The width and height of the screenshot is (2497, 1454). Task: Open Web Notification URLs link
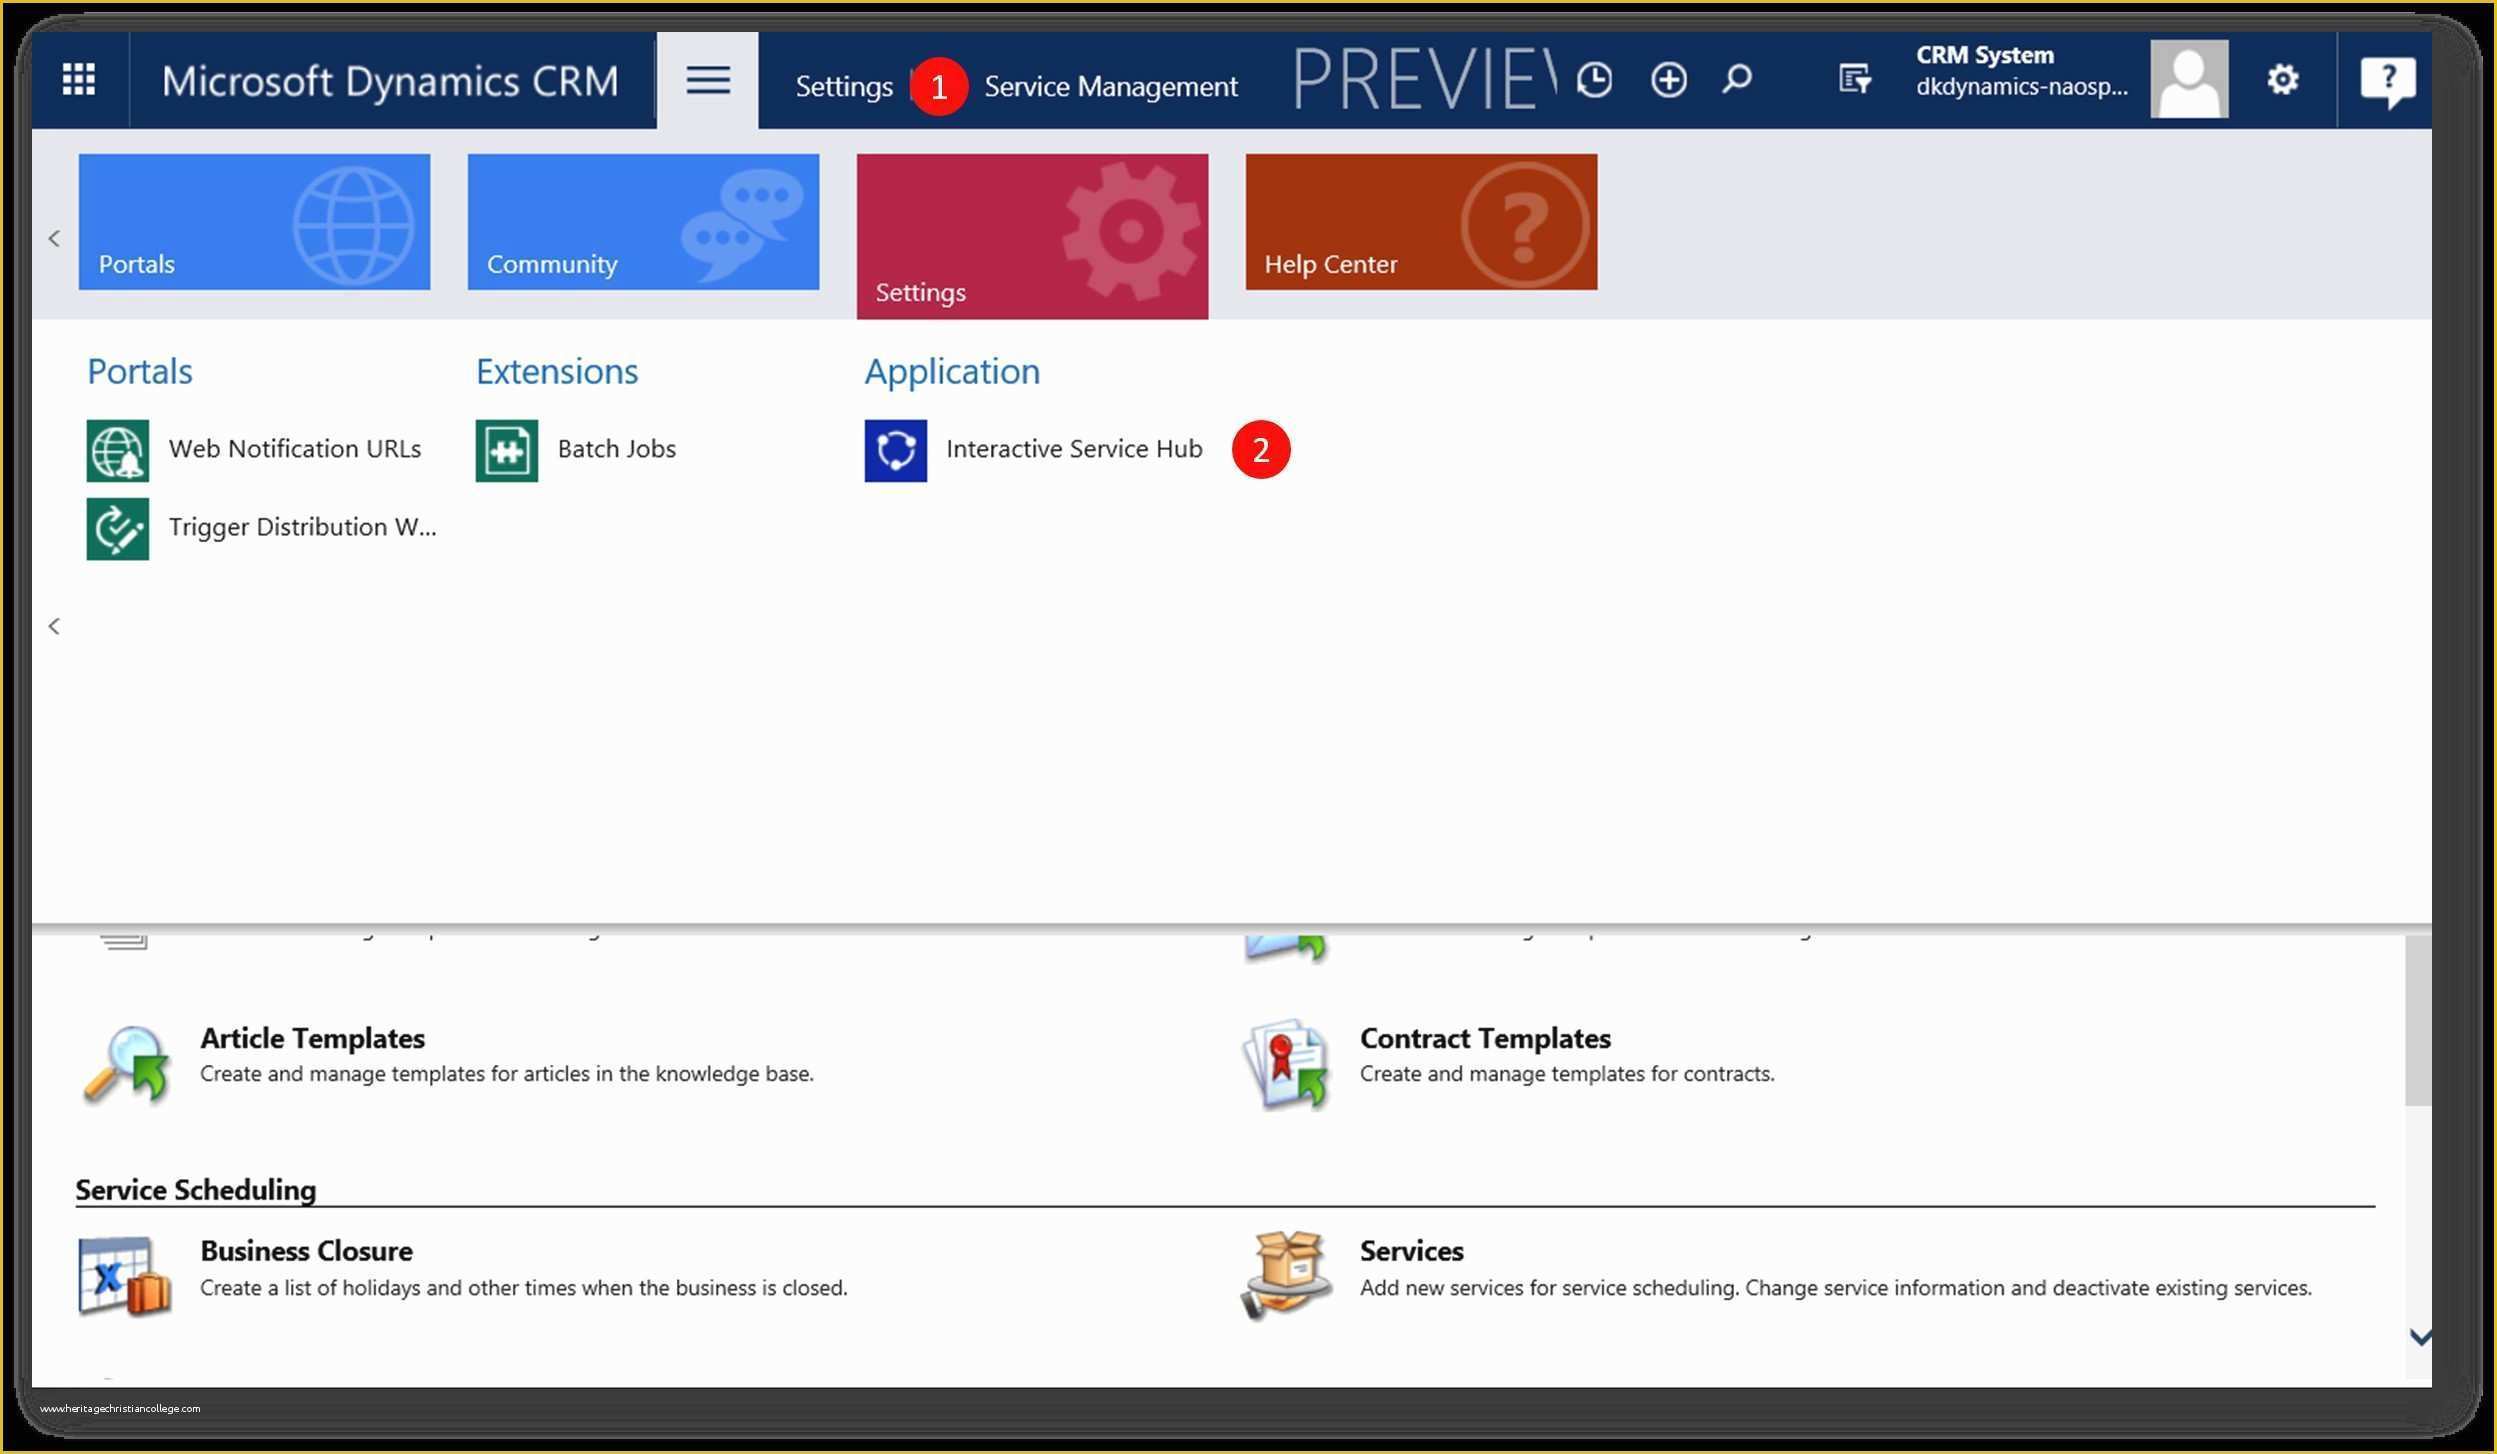pyautogui.click(x=295, y=449)
